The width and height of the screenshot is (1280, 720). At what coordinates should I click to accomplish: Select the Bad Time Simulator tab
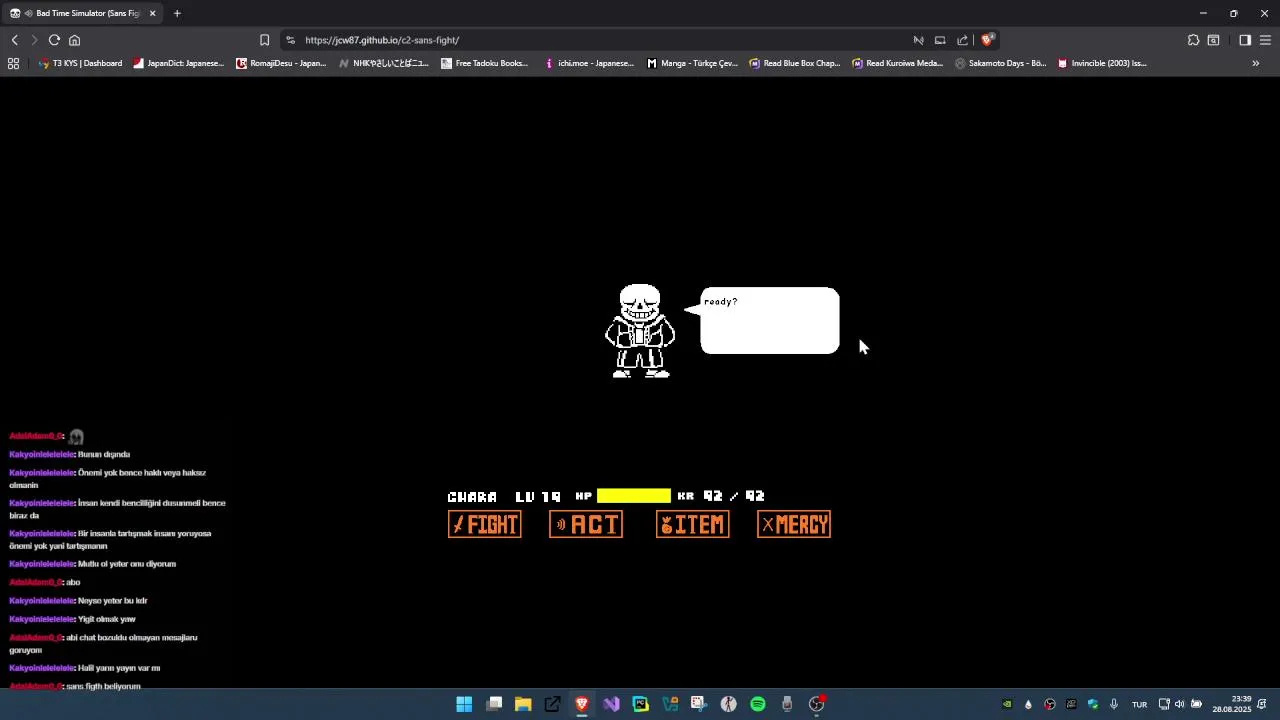click(83, 13)
